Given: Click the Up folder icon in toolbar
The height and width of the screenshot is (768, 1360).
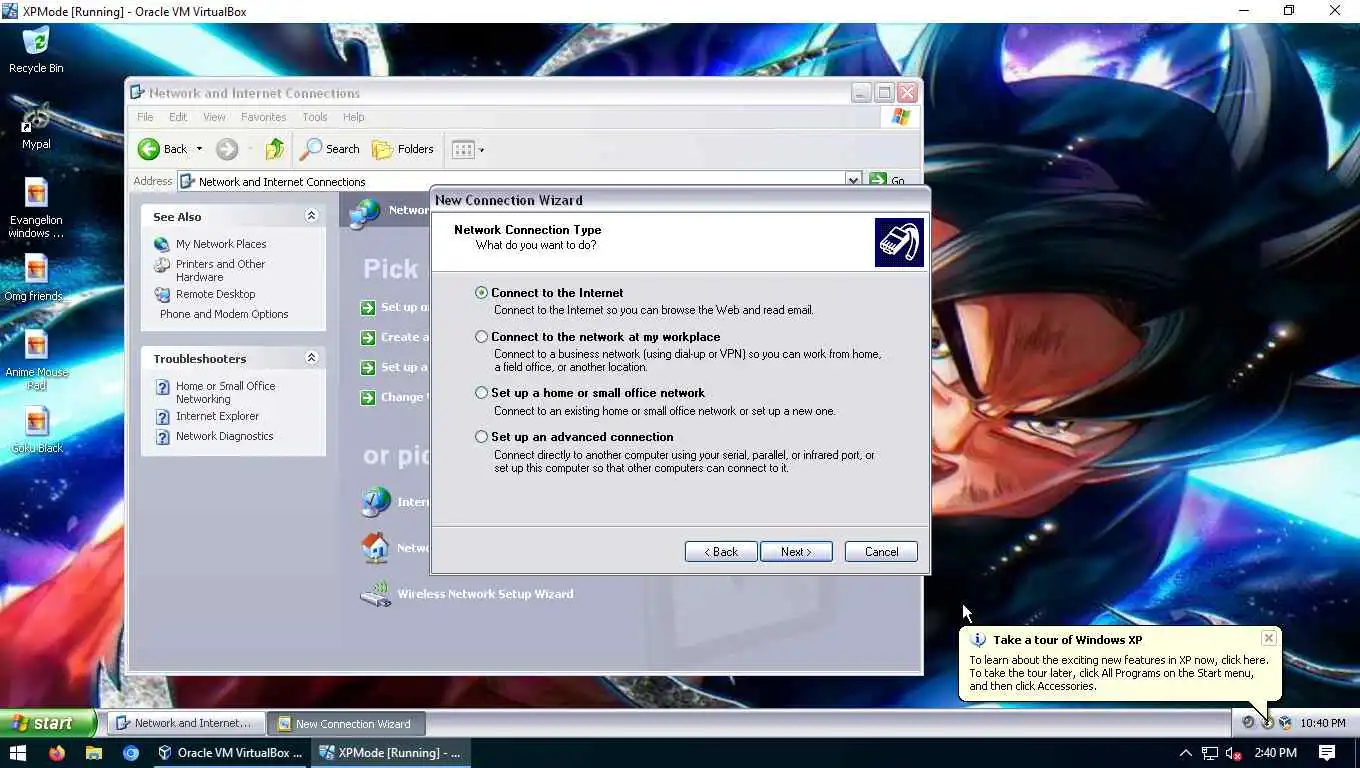Looking at the screenshot, I should pos(274,149).
